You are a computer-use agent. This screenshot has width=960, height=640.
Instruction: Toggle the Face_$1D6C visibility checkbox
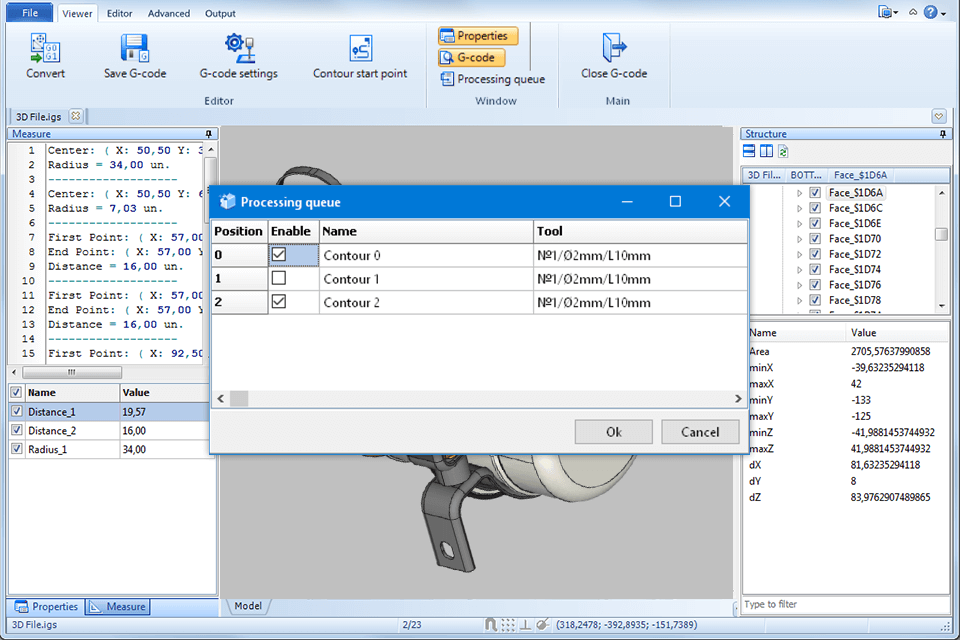coord(815,208)
